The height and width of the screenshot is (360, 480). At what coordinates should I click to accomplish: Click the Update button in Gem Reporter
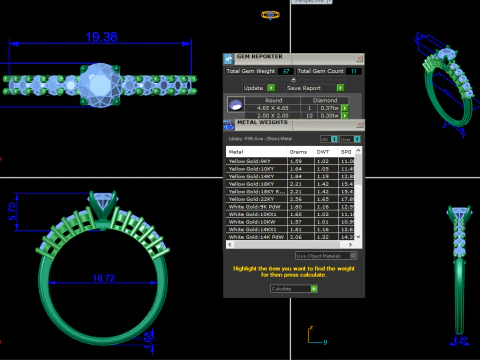[259, 88]
